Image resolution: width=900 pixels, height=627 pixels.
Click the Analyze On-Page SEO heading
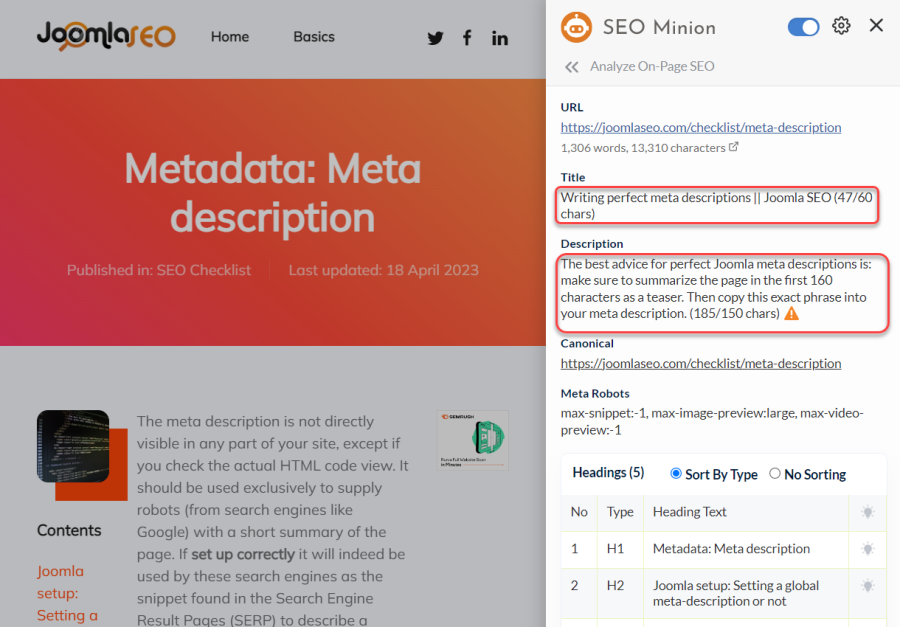click(x=652, y=67)
